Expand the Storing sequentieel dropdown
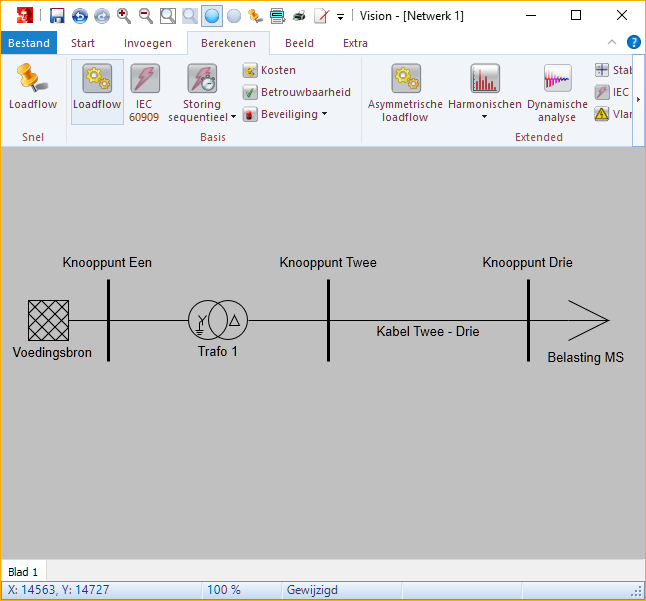This screenshot has height=601, width=646. point(233,117)
